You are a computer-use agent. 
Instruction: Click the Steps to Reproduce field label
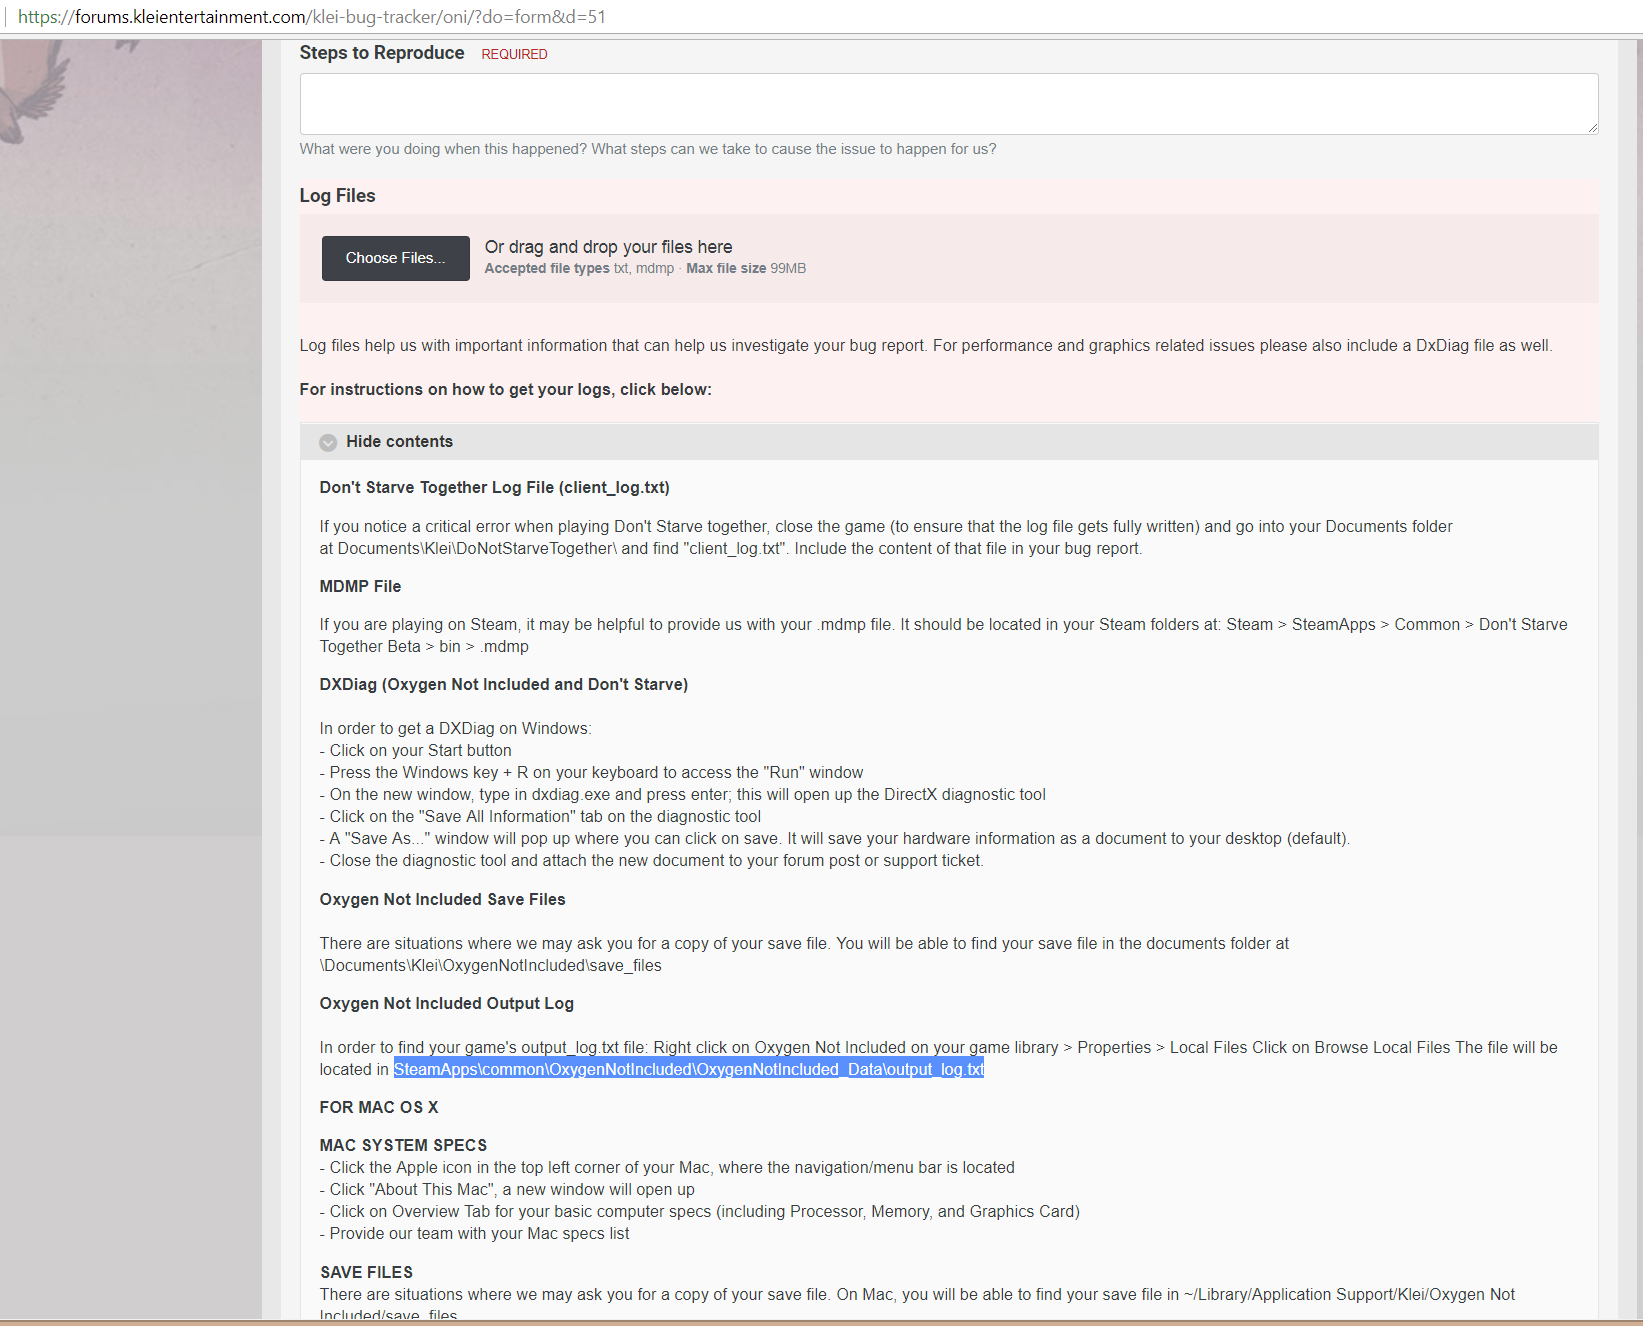[381, 53]
